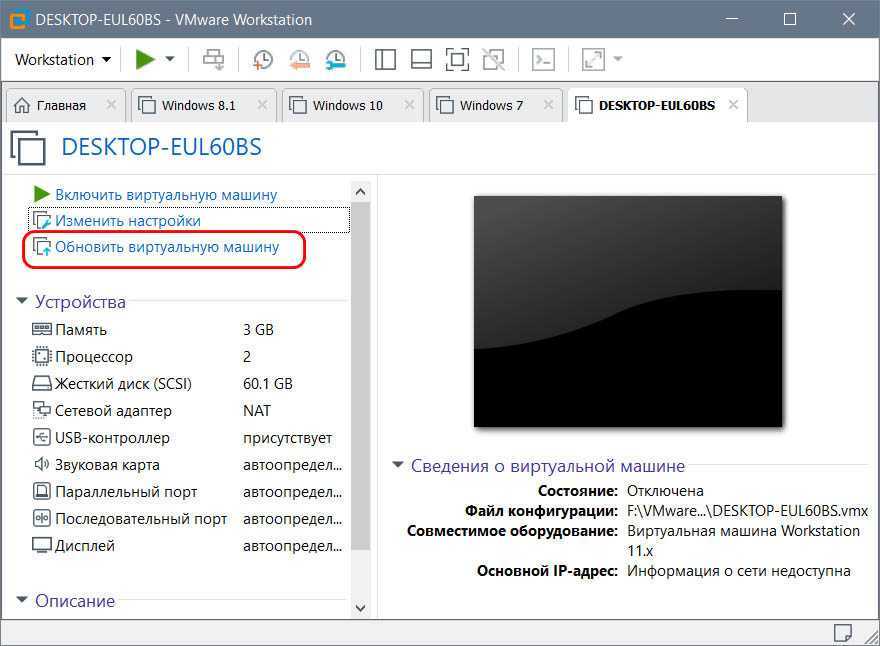Toggle the thumbnail bar view icon
Image resolution: width=880 pixels, height=646 pixels.
click(421, 59)
